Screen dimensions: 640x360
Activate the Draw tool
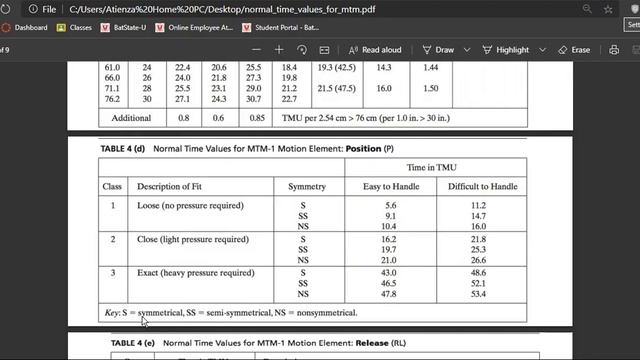coord(438,50)
